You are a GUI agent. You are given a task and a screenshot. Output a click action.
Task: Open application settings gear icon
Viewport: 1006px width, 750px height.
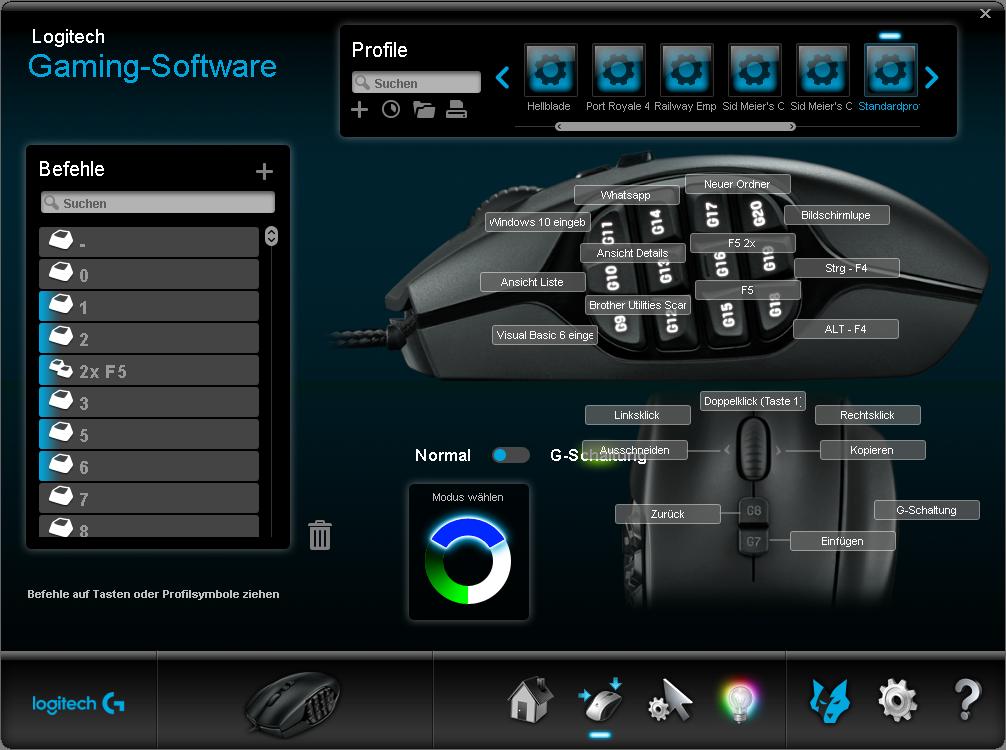pyautogui.click(x=898, y=701)
